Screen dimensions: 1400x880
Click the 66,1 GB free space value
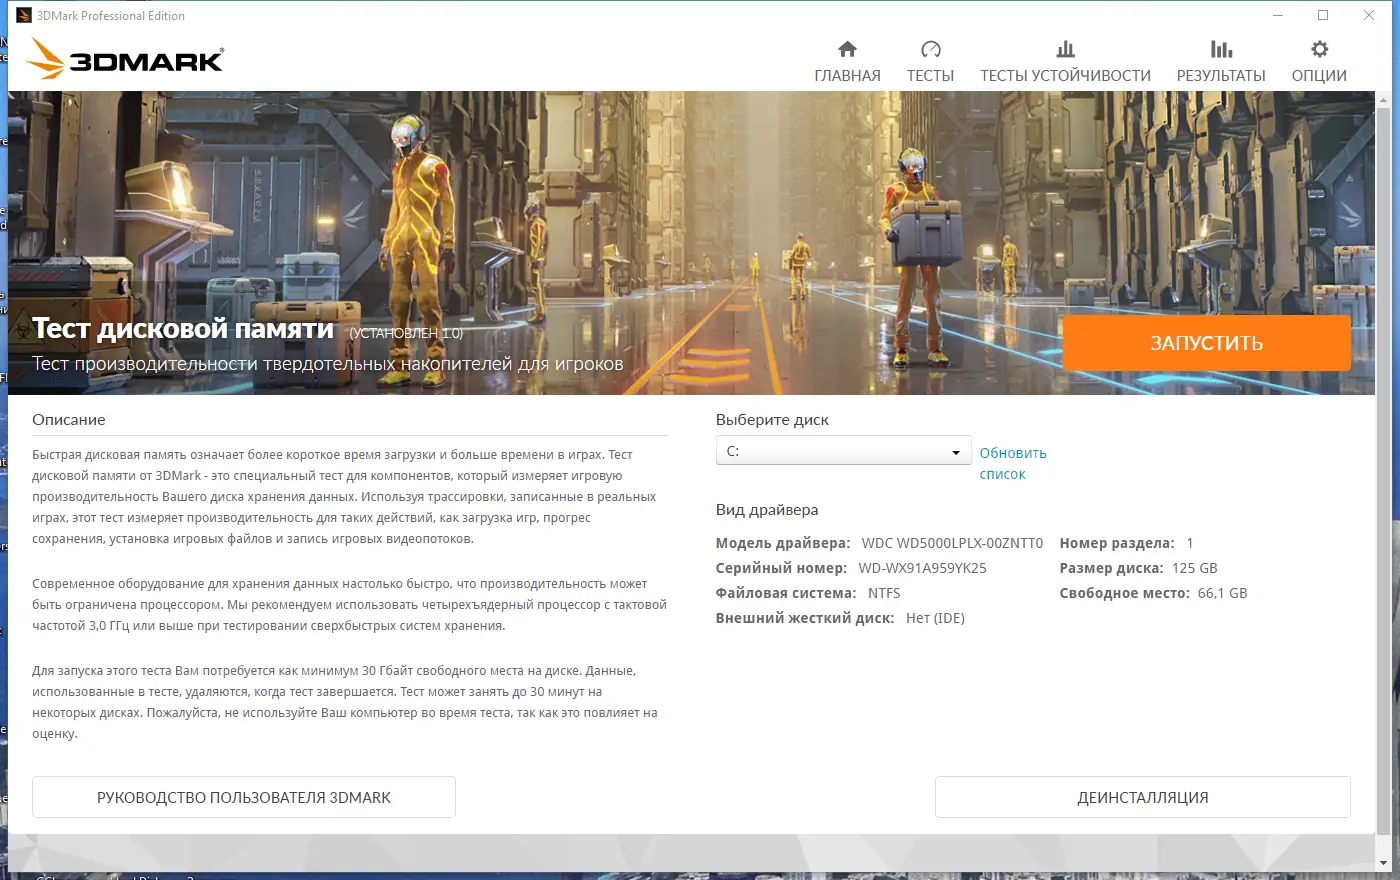pos(1222,593)
